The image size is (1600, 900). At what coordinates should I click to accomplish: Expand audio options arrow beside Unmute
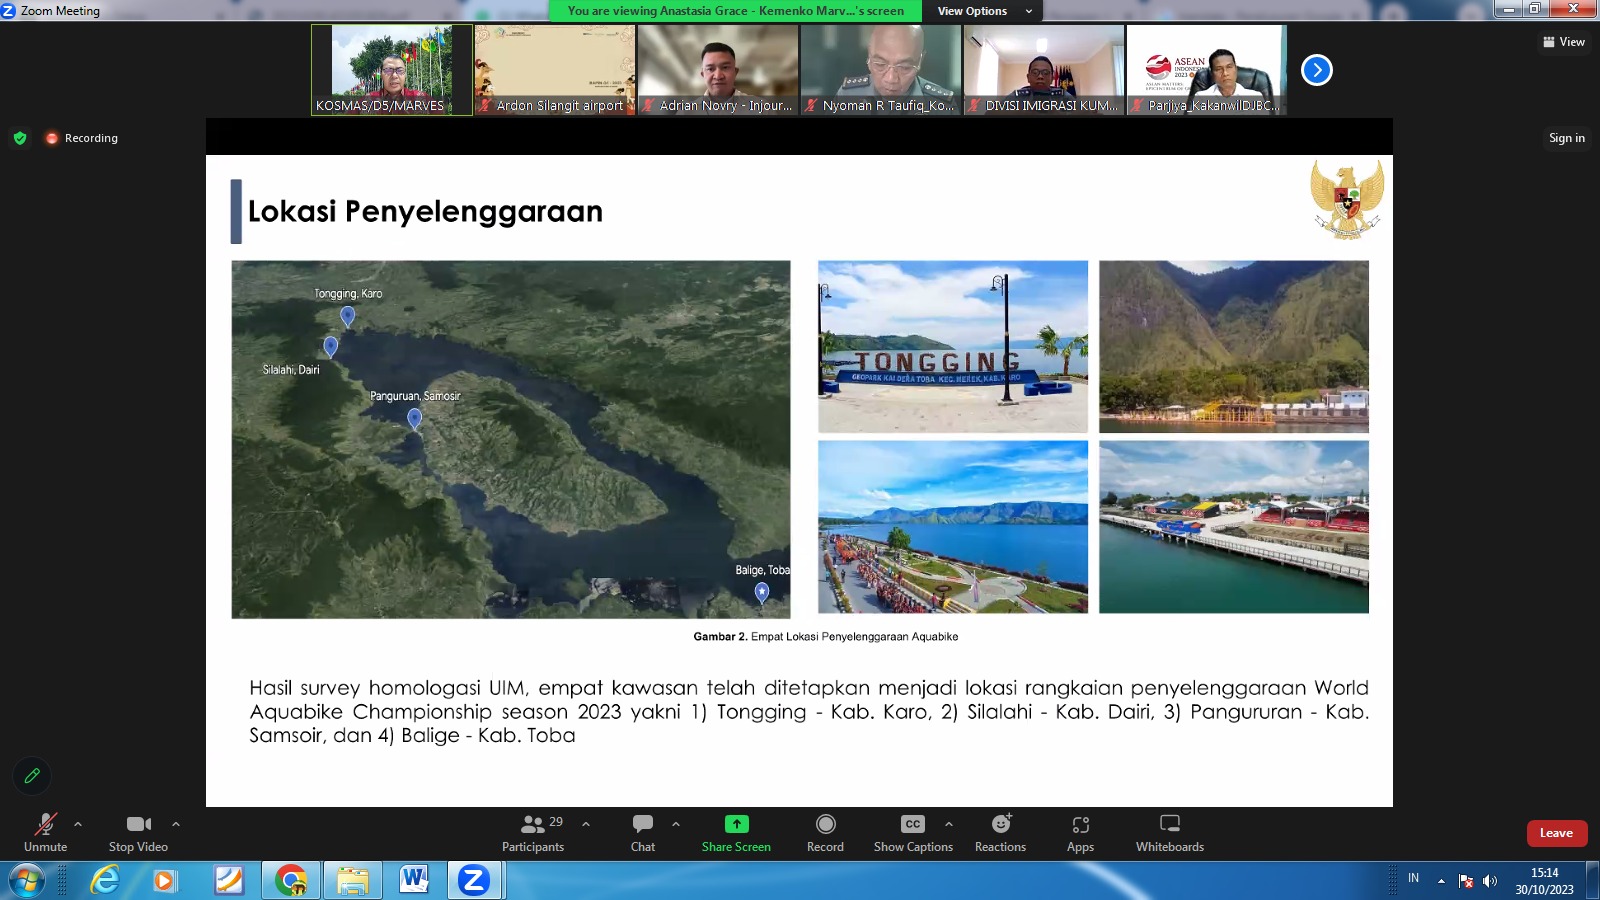78,824
